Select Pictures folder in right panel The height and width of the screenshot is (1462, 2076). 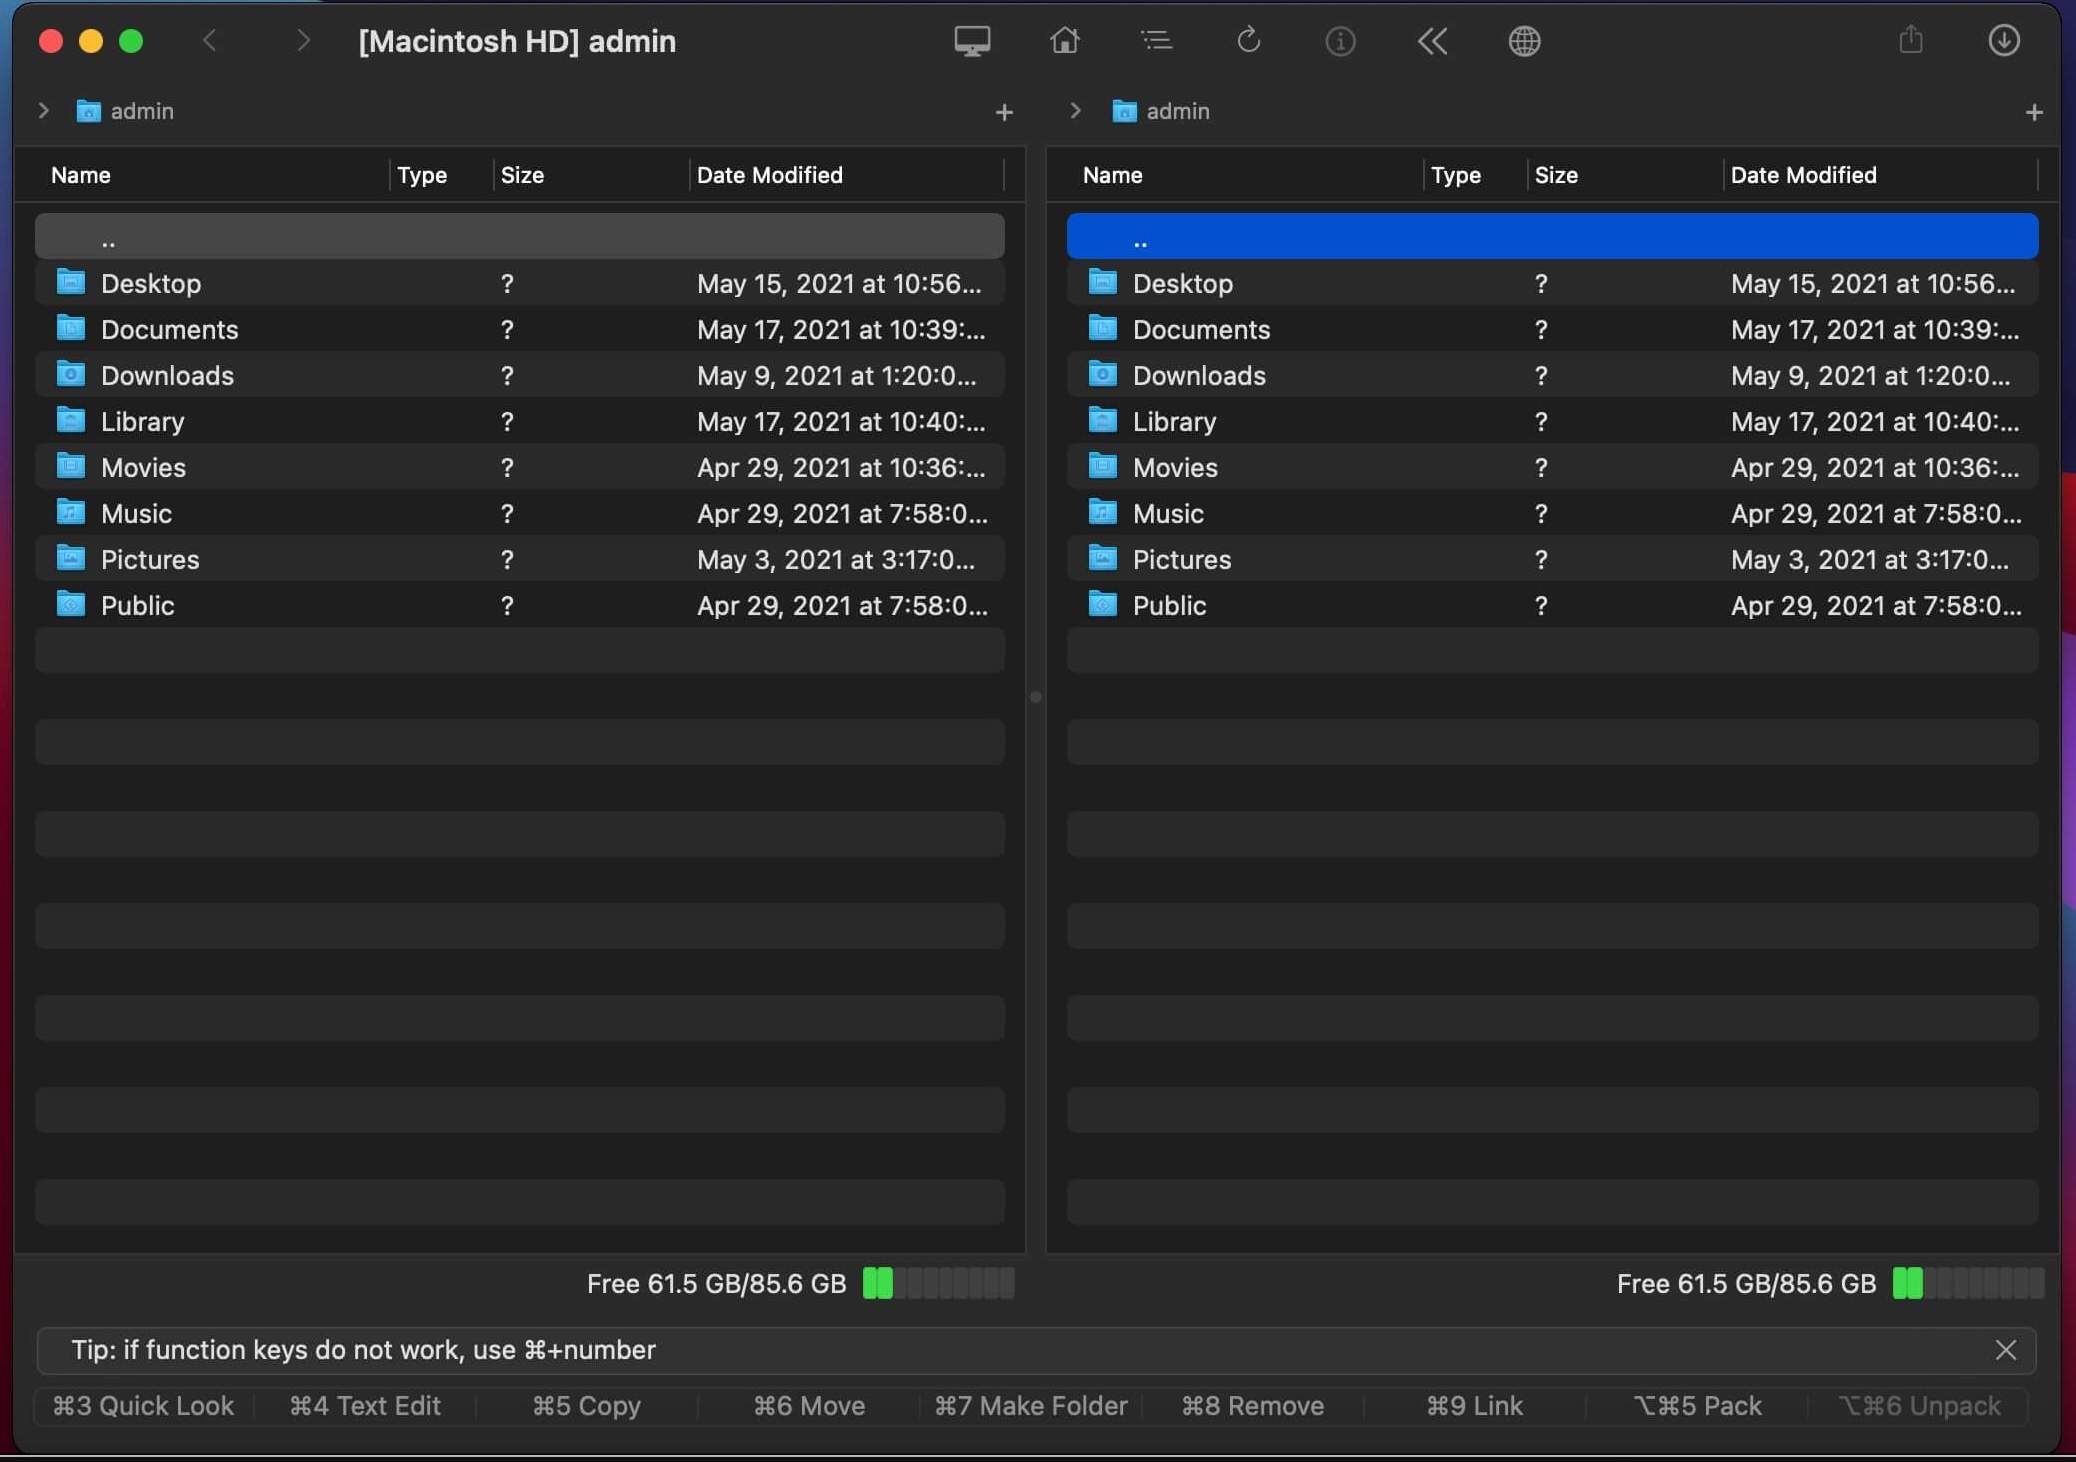tap(1552, 559)
